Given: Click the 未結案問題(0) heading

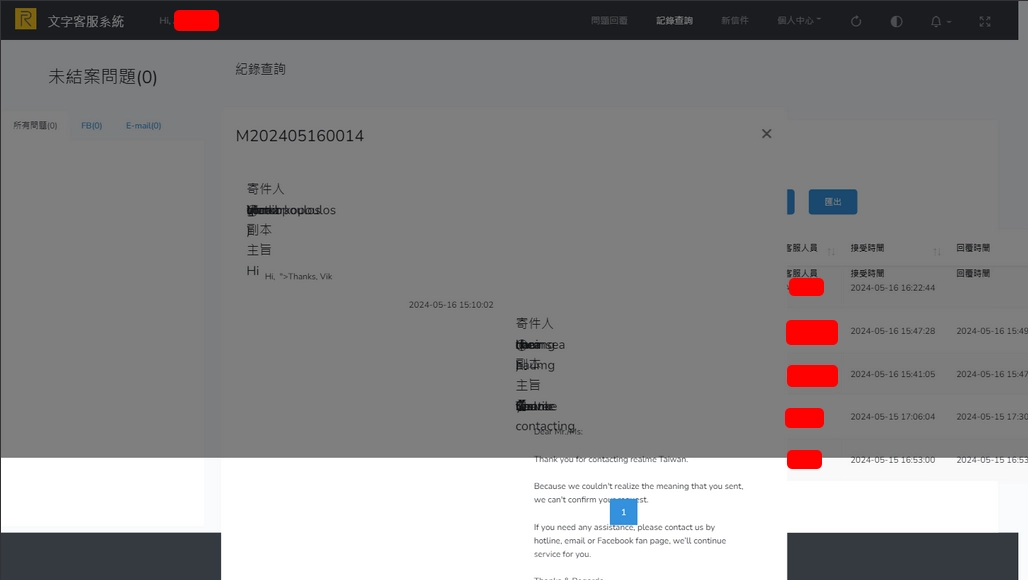Looking at the screenshot, I should point(102,77).
